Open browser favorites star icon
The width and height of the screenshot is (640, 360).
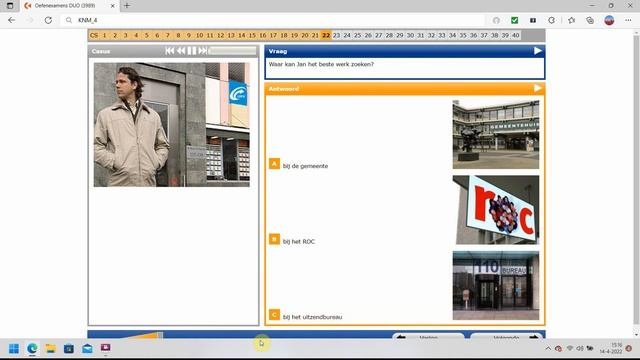[571, 20]
